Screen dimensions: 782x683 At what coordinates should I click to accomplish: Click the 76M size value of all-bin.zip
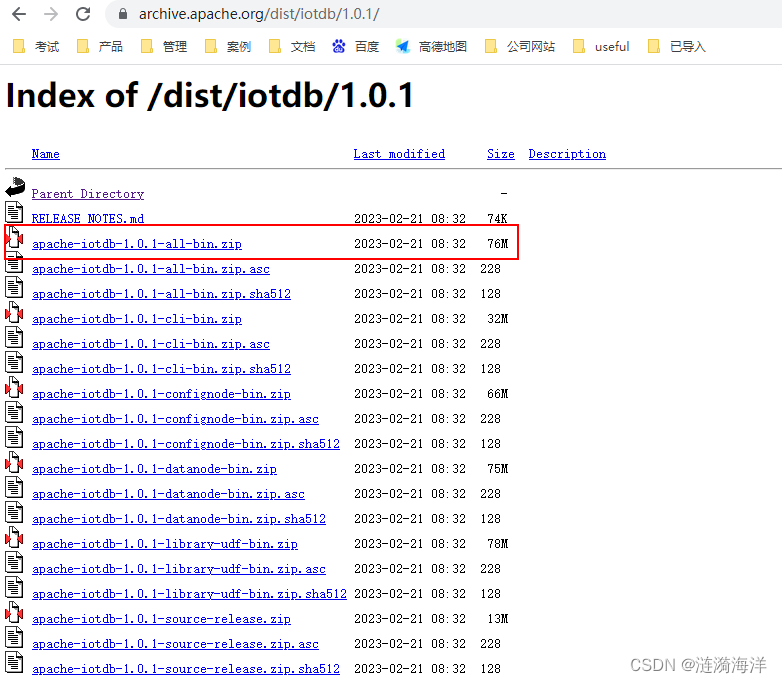click(497, 244)
